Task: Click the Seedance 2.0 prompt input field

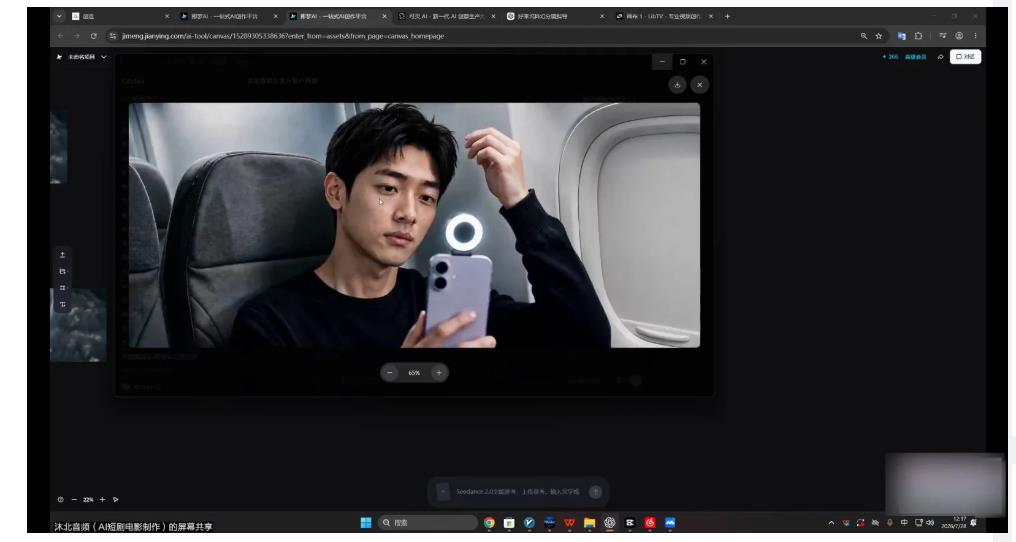Action: click(518, 491)
